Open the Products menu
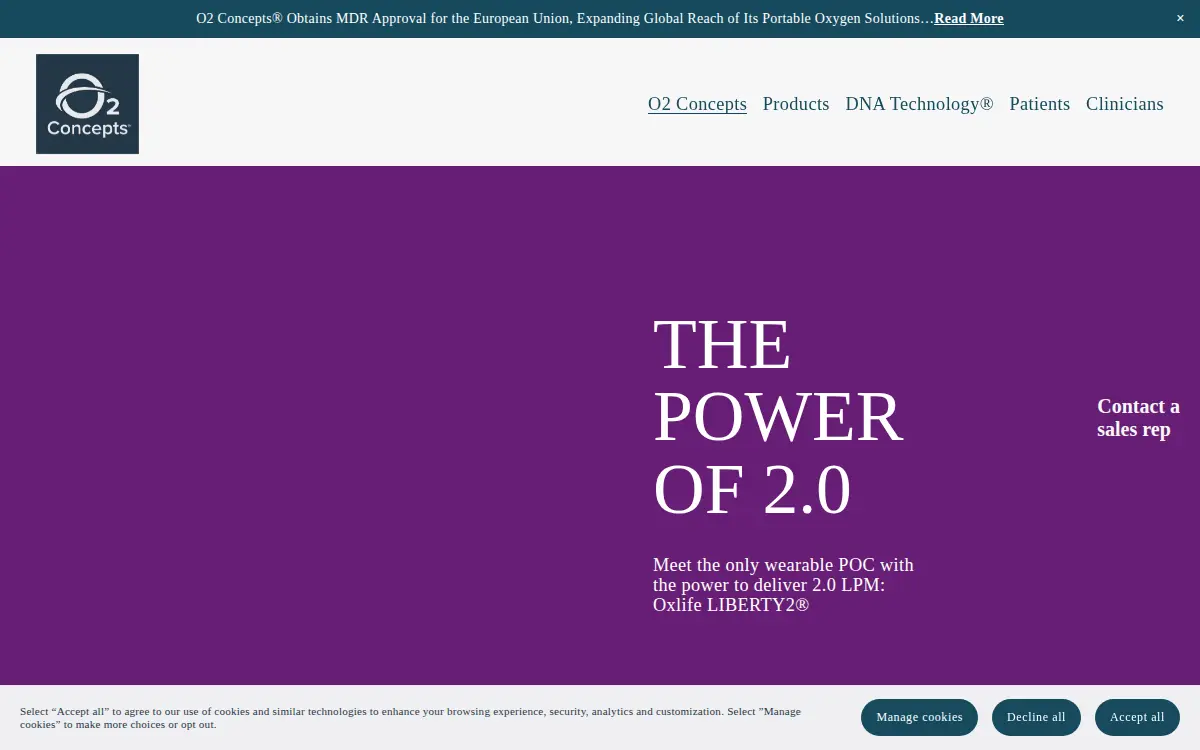 click(x=796, y=104)
